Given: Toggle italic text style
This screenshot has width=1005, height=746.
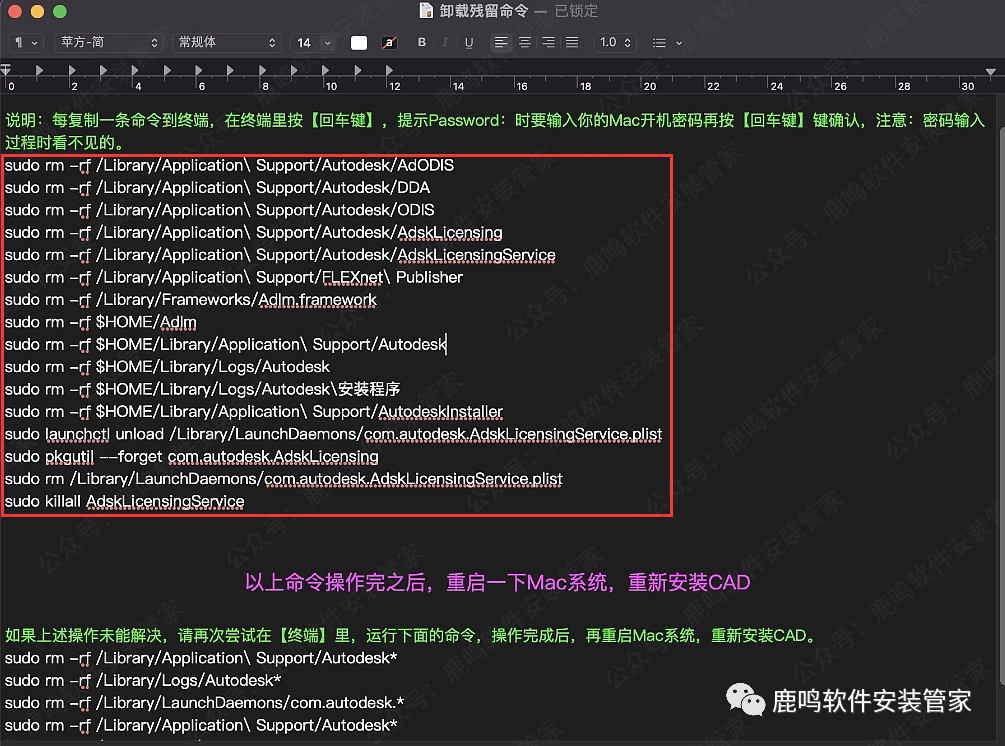Looking at the screenshot, I should 445,43.
